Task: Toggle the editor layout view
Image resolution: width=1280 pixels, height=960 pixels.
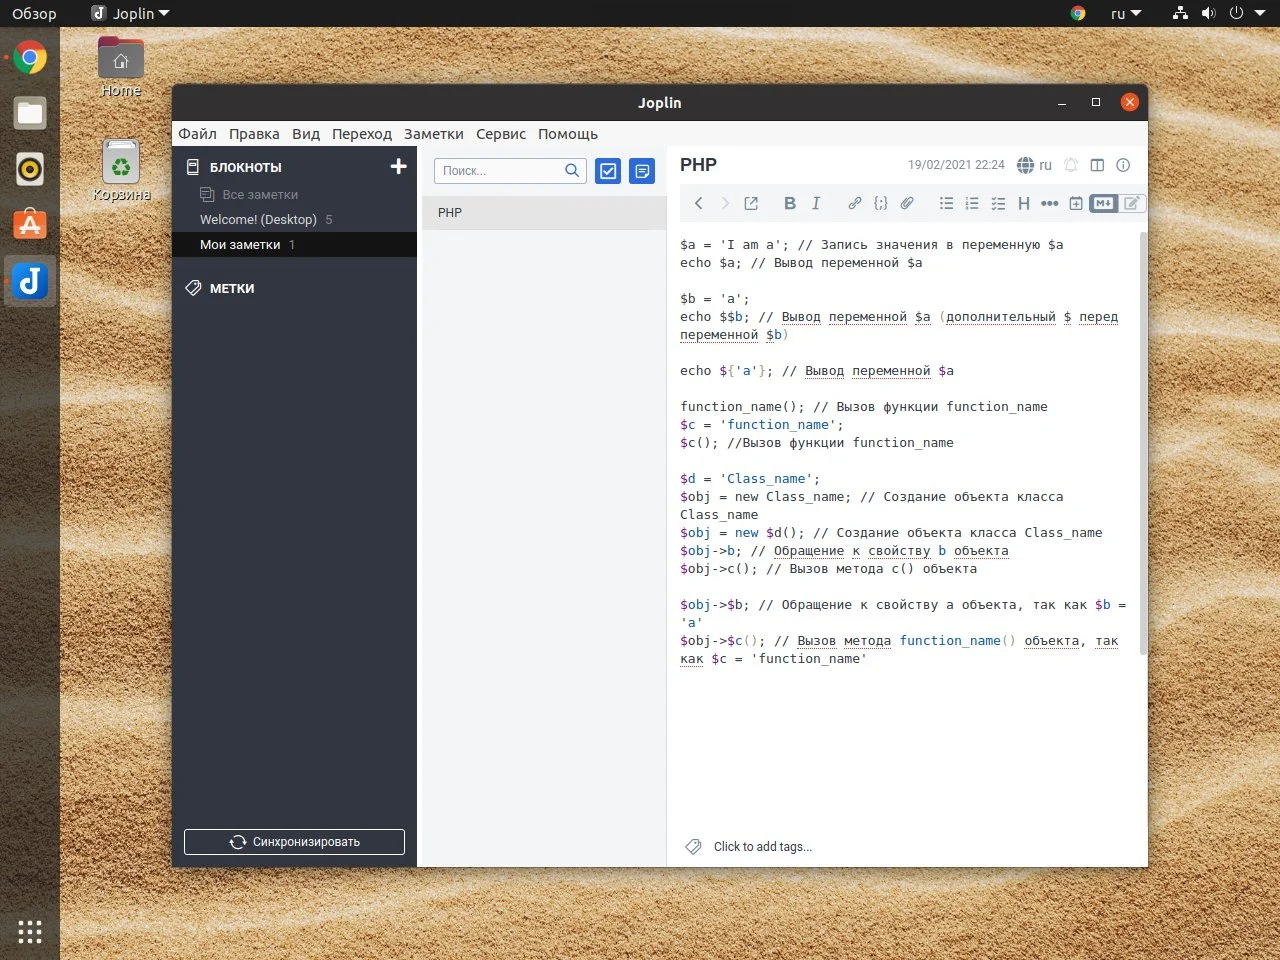Action: pos(1097,165)
